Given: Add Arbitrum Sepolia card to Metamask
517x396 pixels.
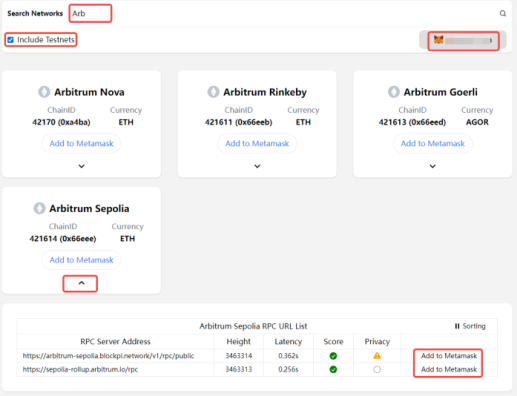Looking at the screenshot, I should point(81,260).
